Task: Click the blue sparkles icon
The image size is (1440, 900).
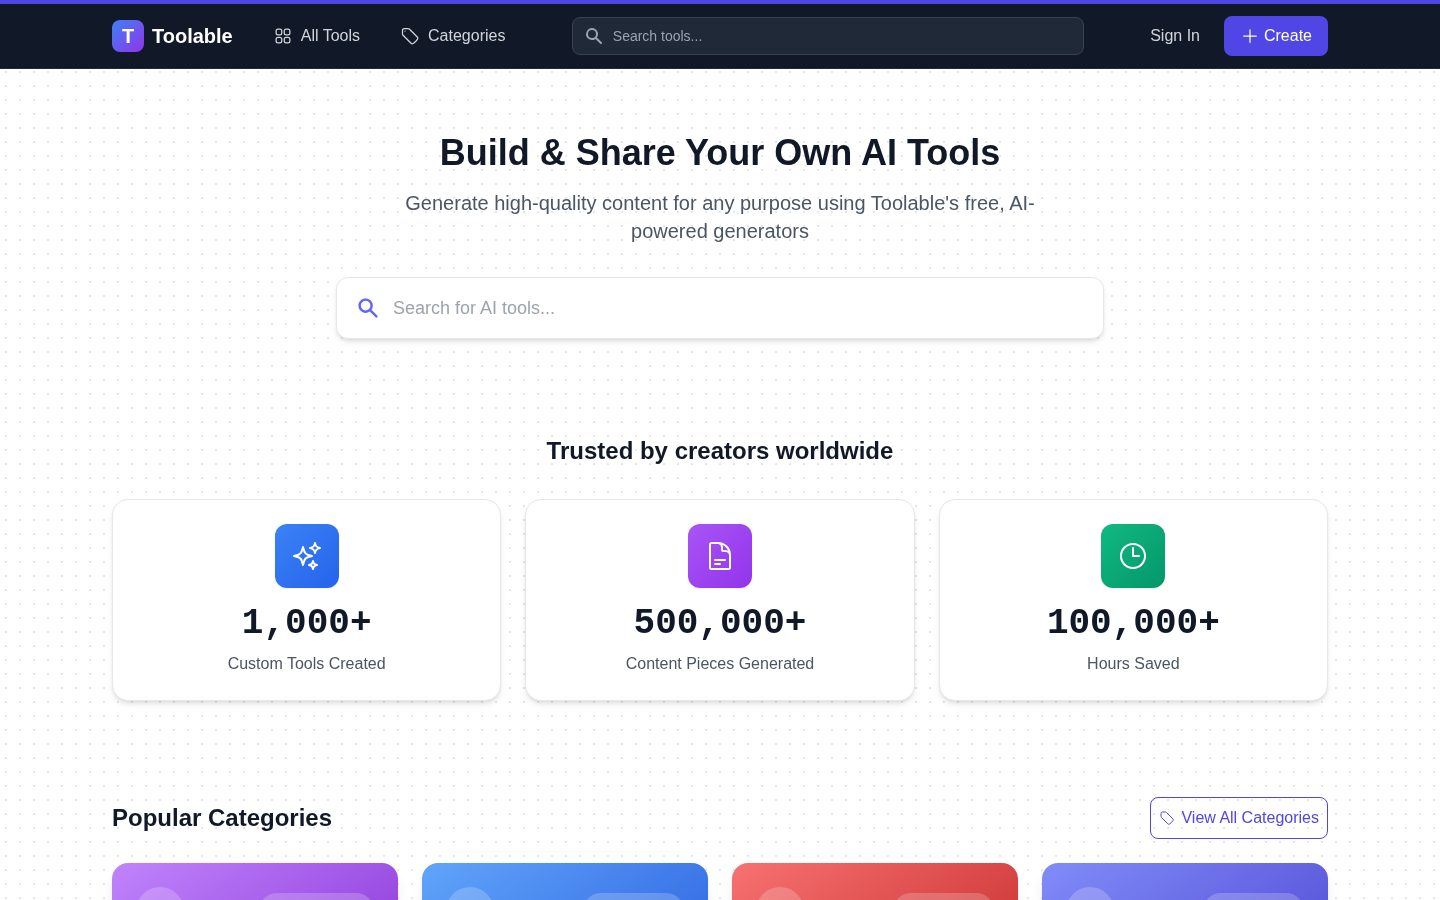Action: click(307, 556)
